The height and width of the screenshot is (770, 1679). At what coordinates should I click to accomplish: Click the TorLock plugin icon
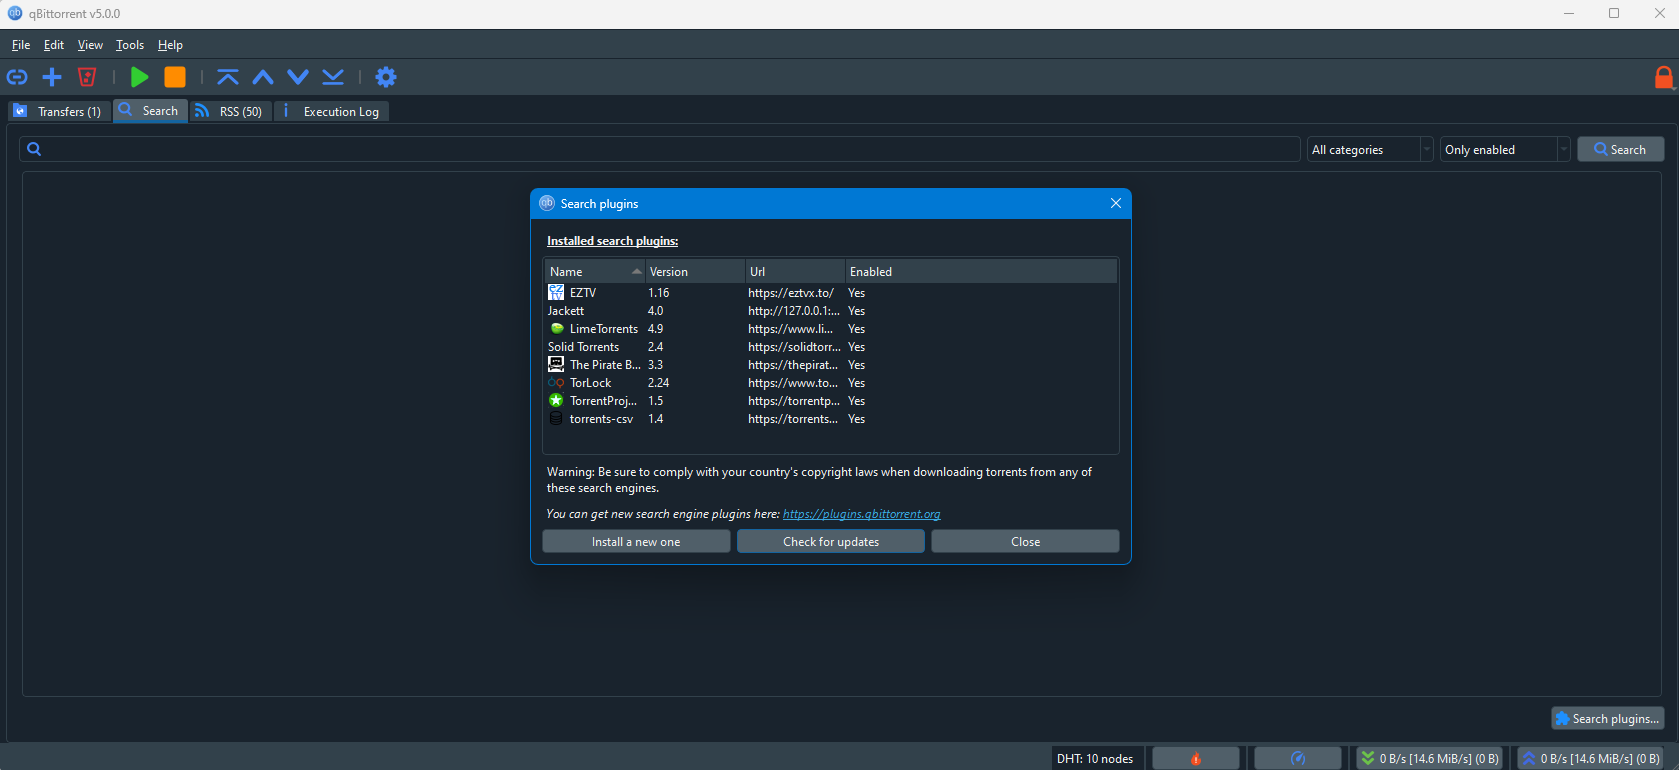pyautogui.click(x=556, y=382)
